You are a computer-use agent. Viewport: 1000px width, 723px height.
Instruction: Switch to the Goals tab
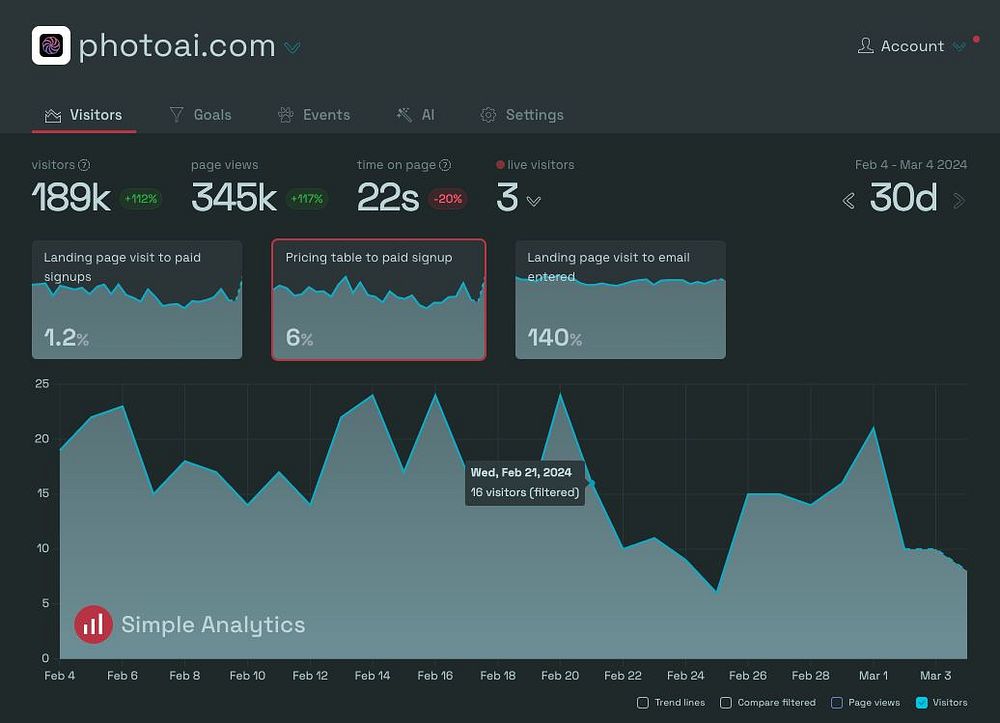click(200, 115)
